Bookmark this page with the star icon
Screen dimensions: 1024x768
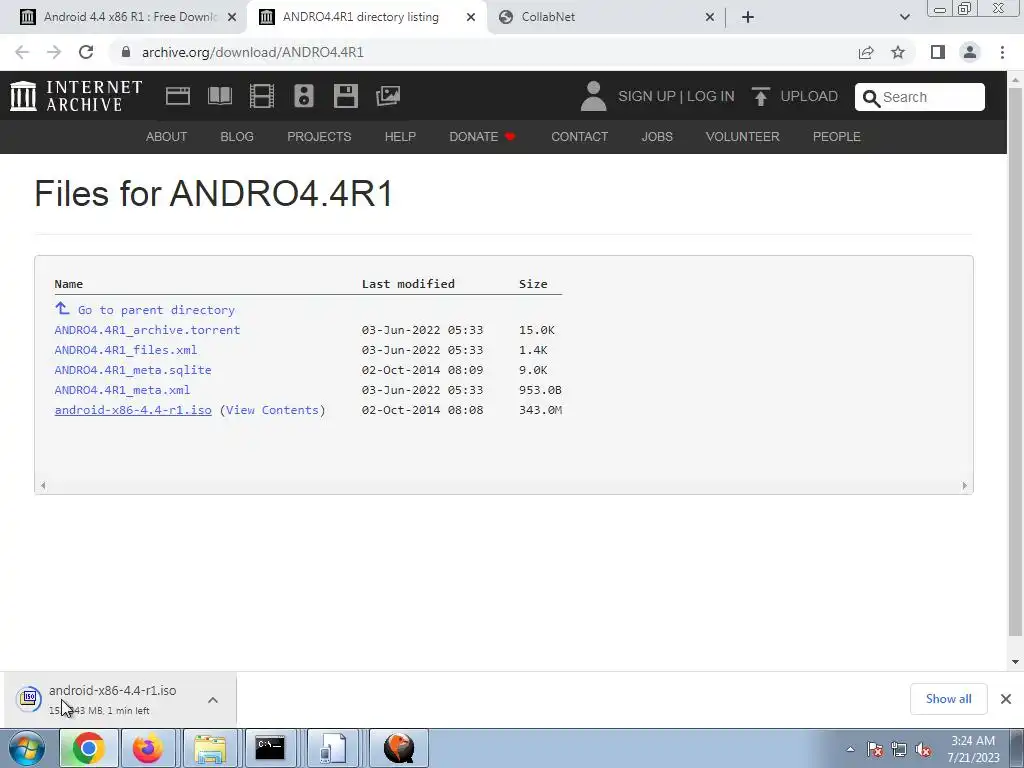(x=898, y=52)
